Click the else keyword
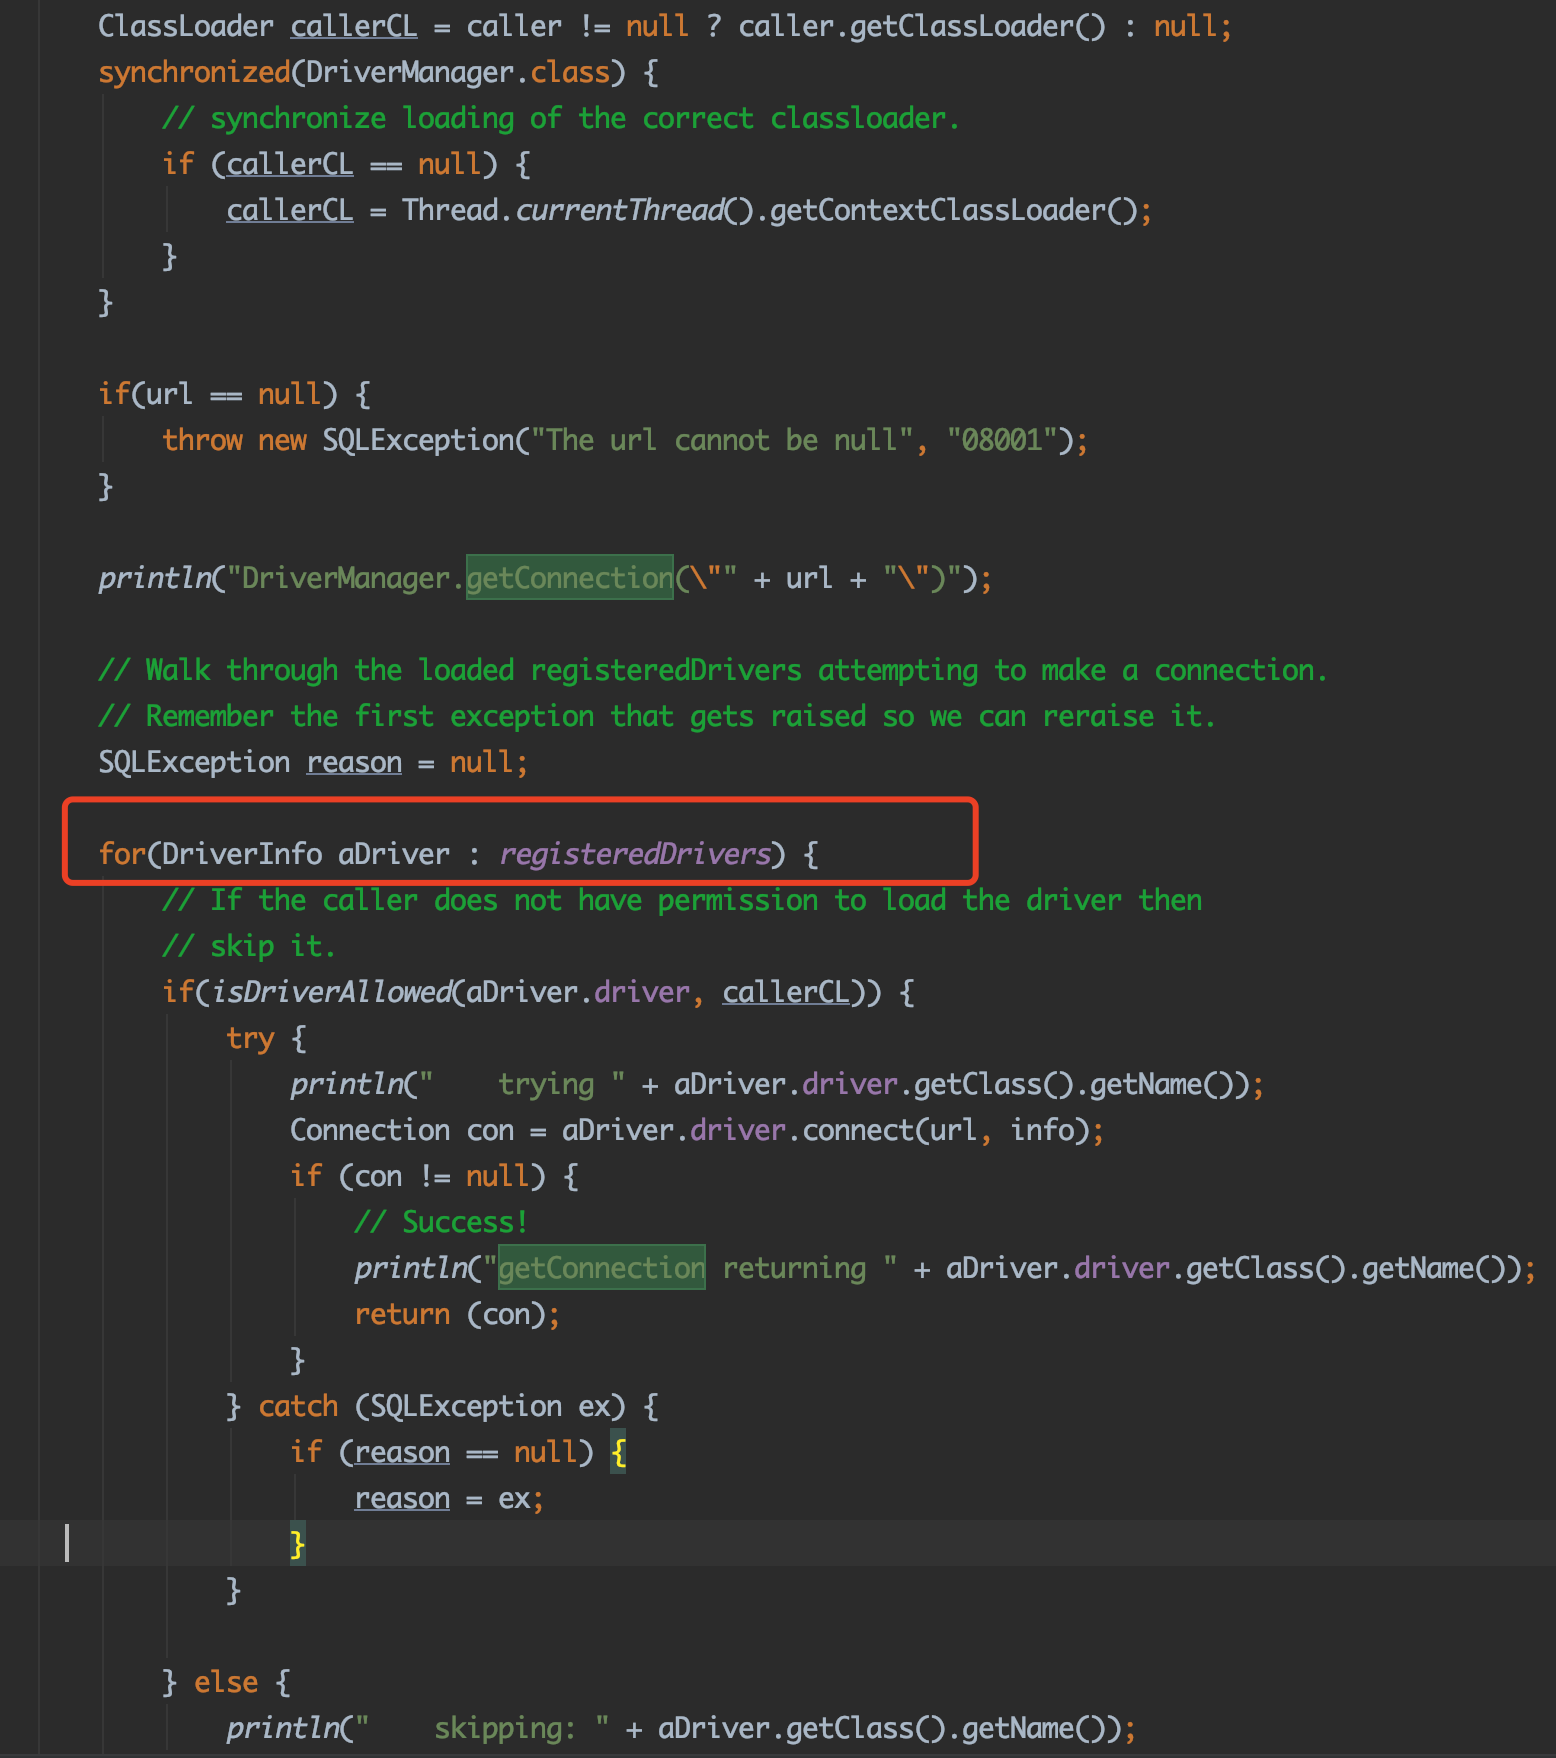The width and height of the screenshot is (1556, 1758). [x=226, y=1682]
